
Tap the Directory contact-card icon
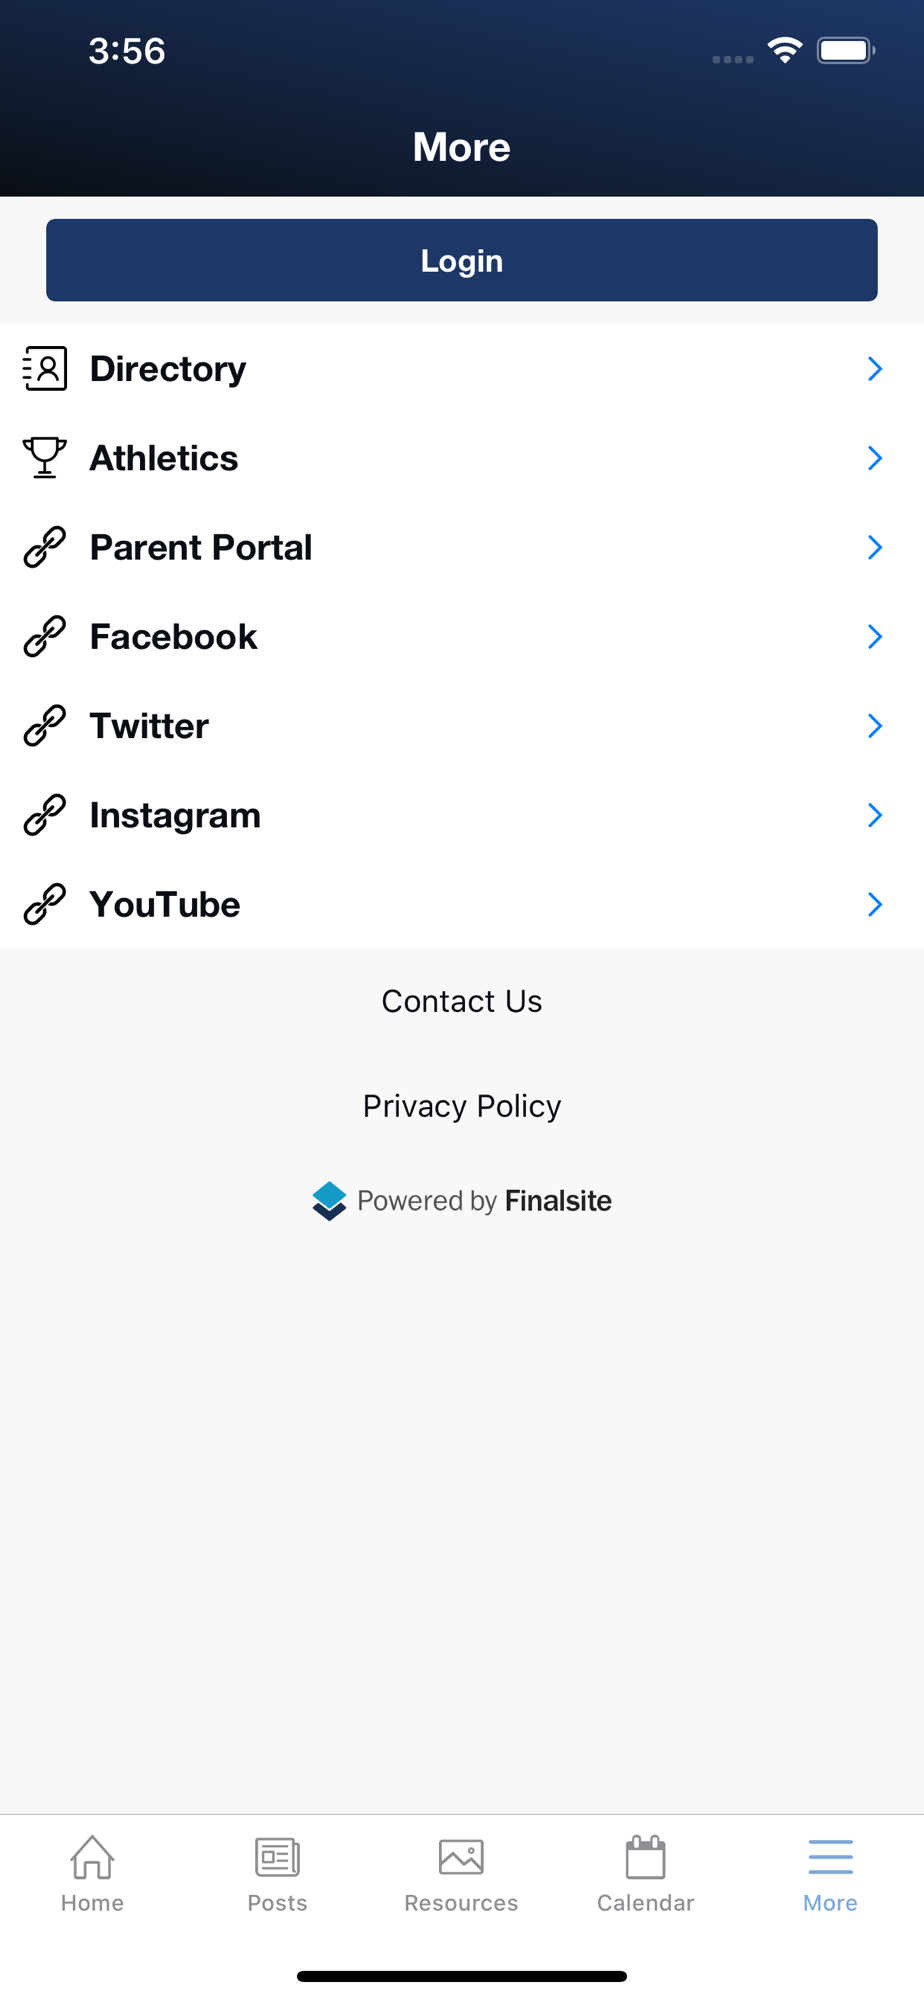point(45,369)
